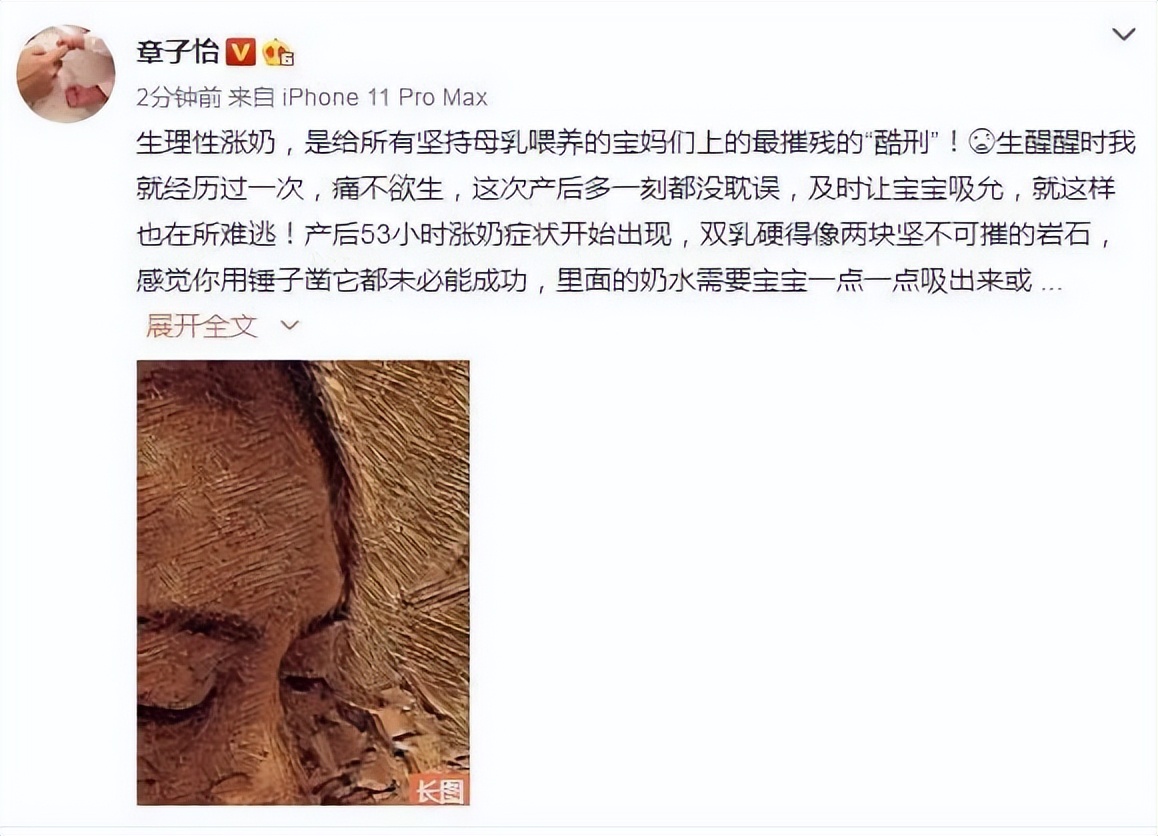Click the username 章子怡
Image resolution: width=1158 pixels, height=836 pixels.
178,52
